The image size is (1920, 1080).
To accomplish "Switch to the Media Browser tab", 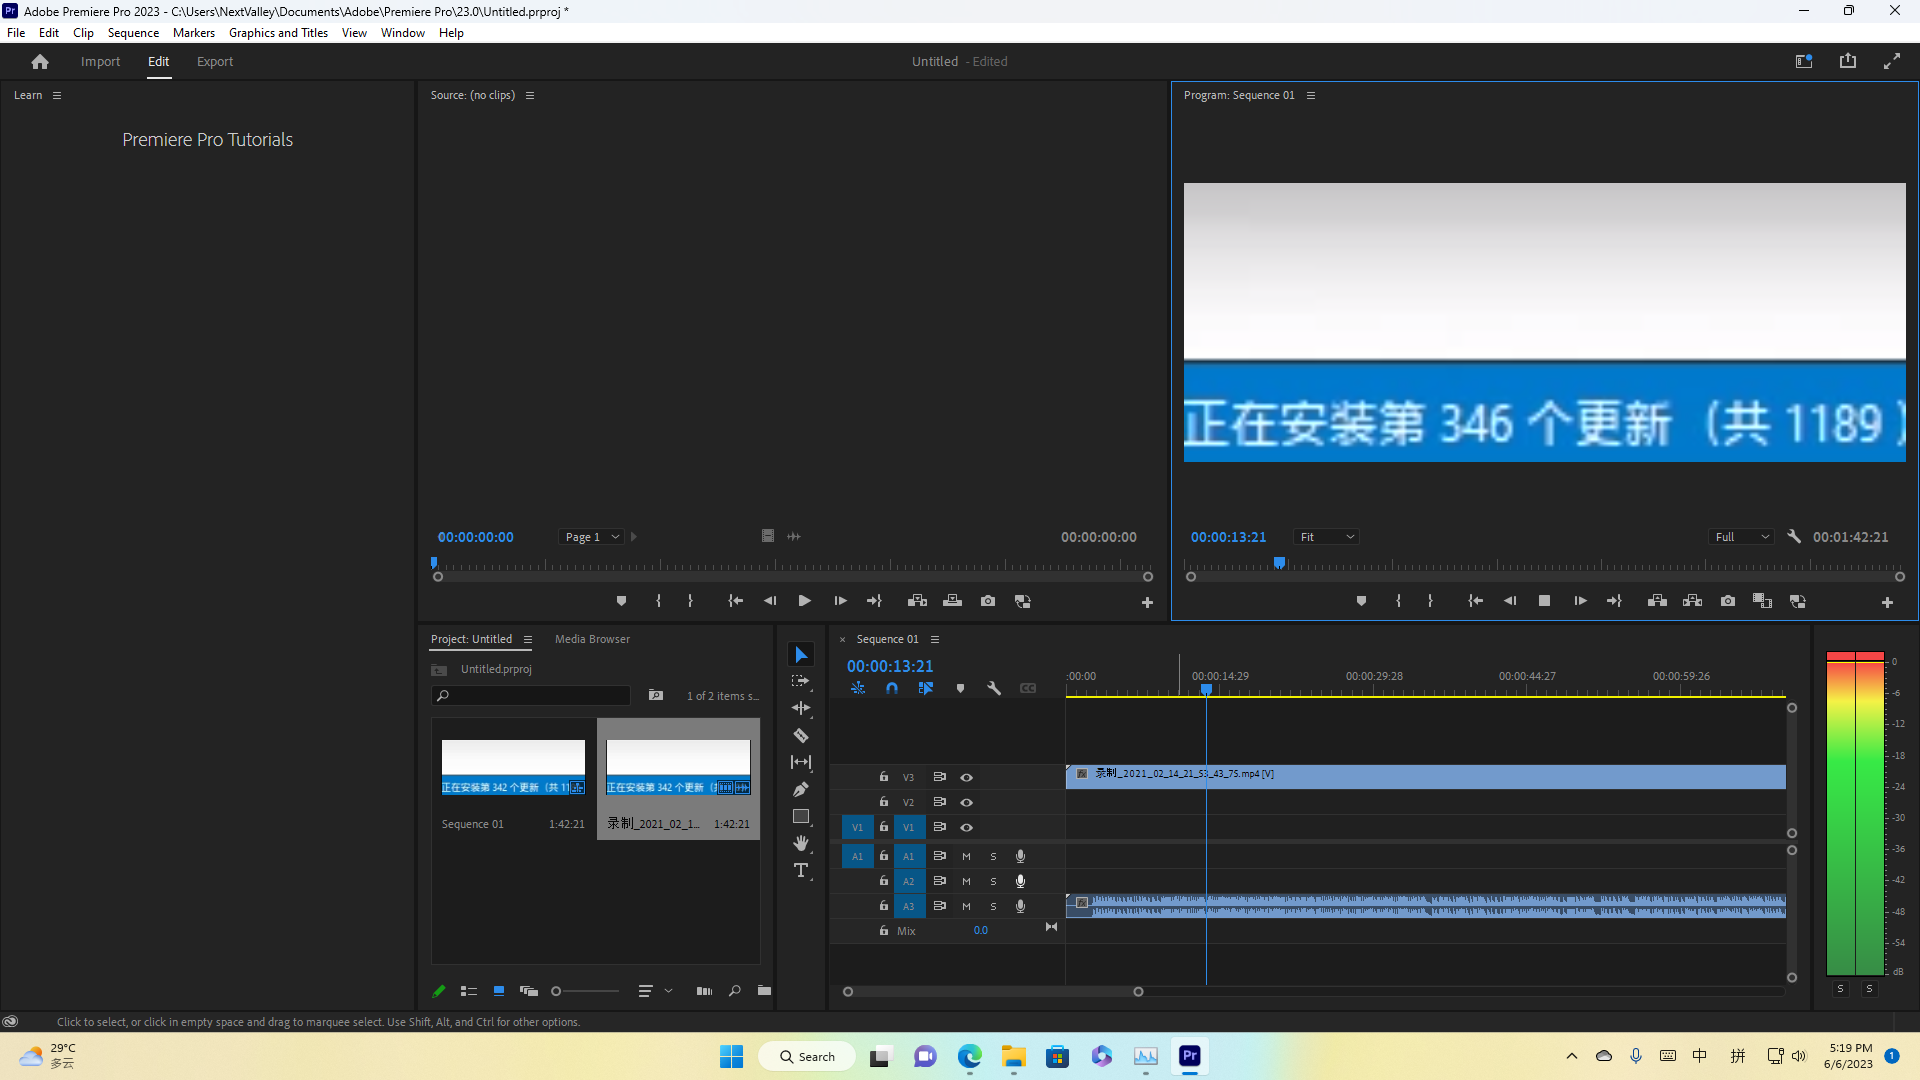I will click(592, 639).
